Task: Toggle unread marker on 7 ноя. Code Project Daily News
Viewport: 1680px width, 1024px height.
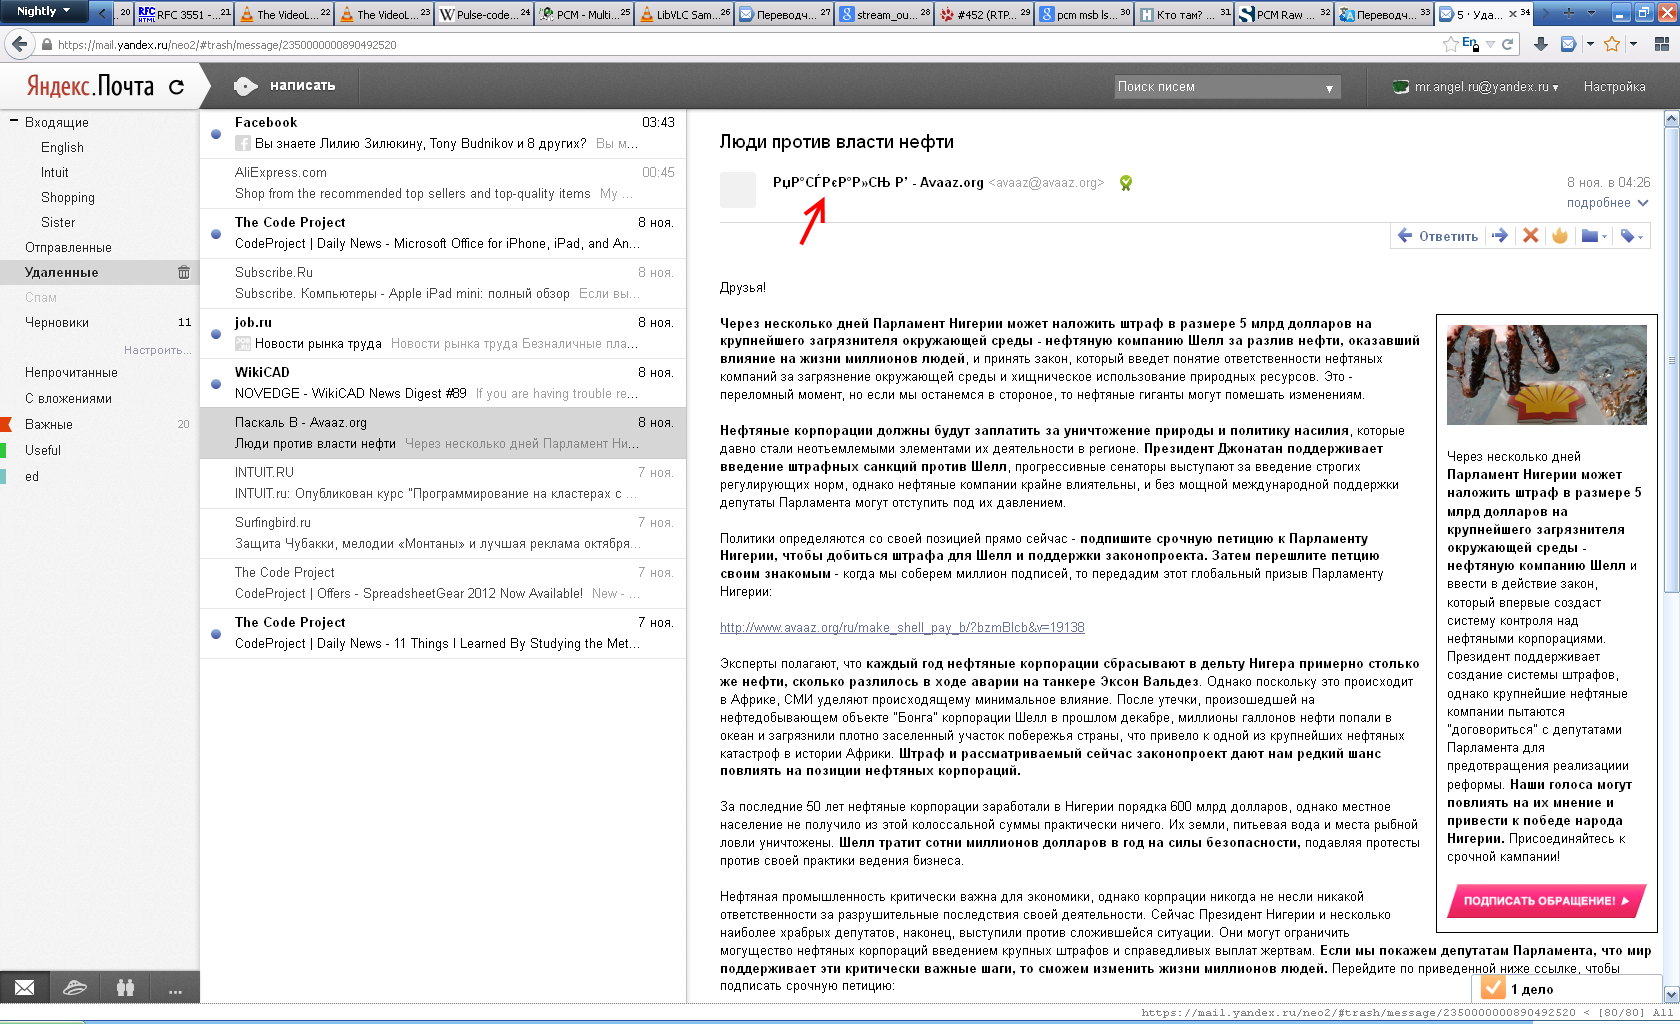Action: pyautogui.click(x=216, y=634)
